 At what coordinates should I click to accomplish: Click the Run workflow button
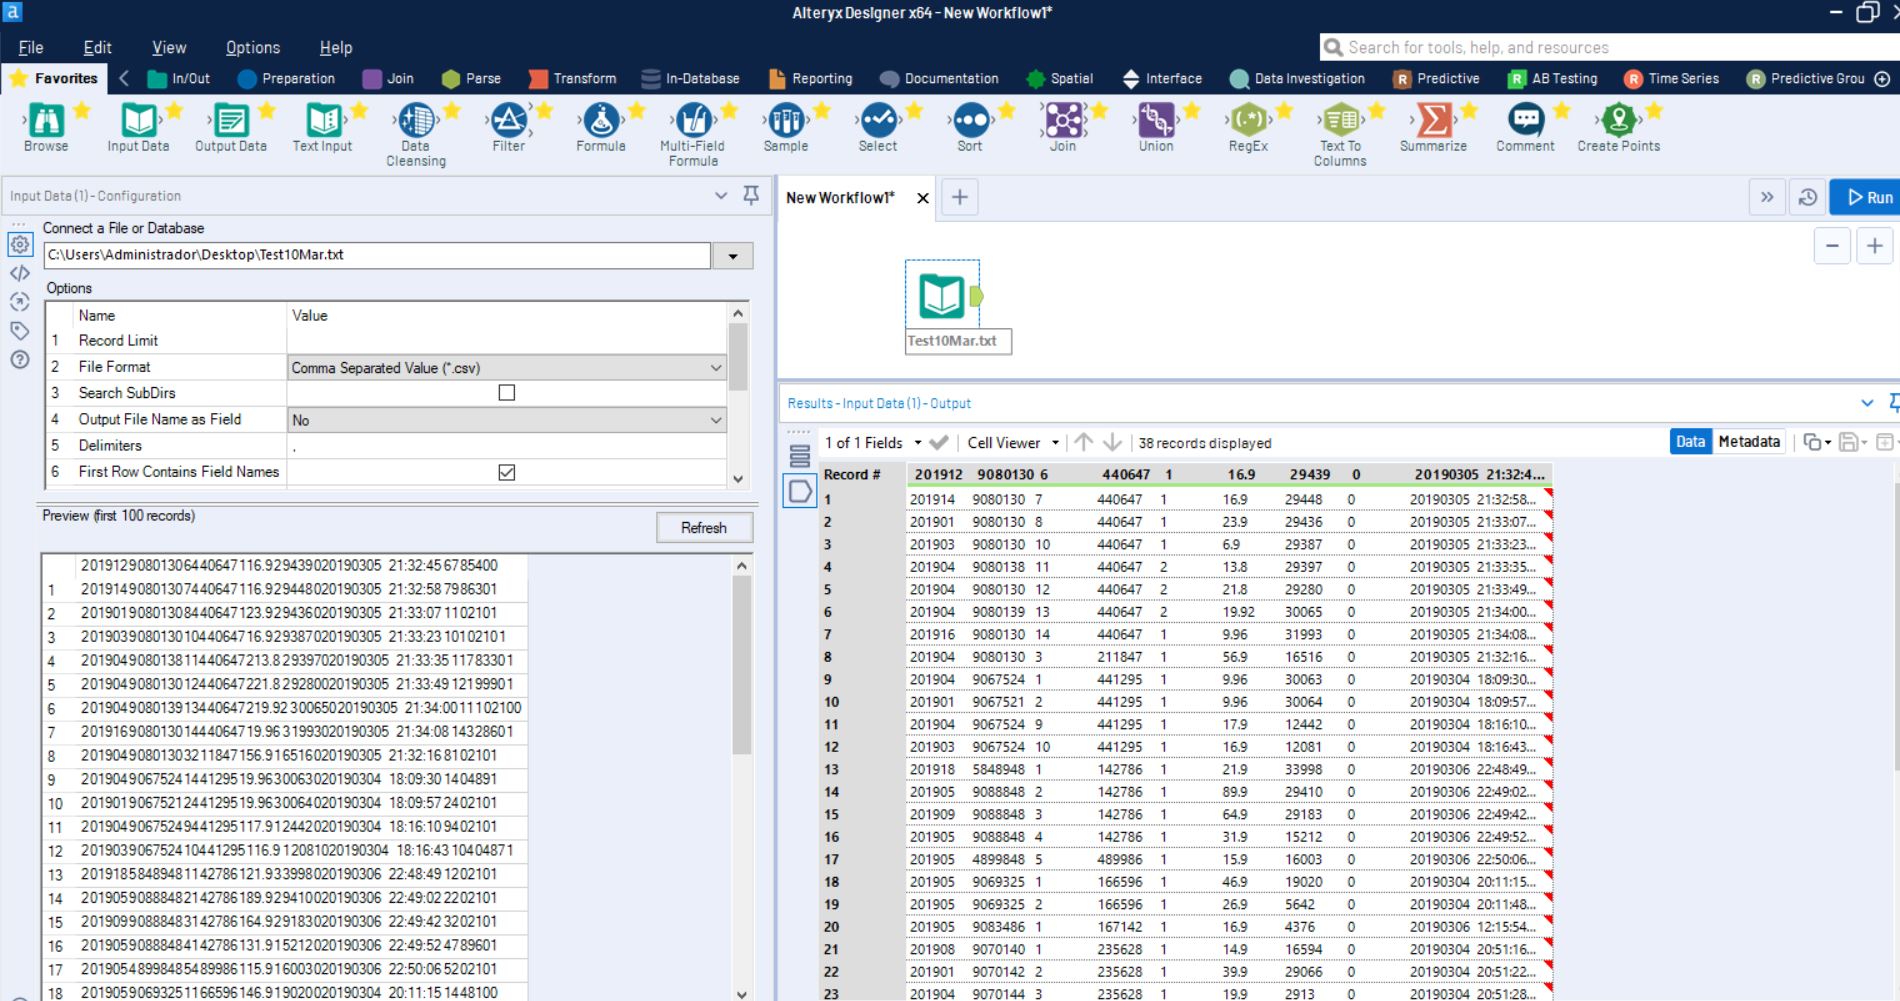[1868, 197]
